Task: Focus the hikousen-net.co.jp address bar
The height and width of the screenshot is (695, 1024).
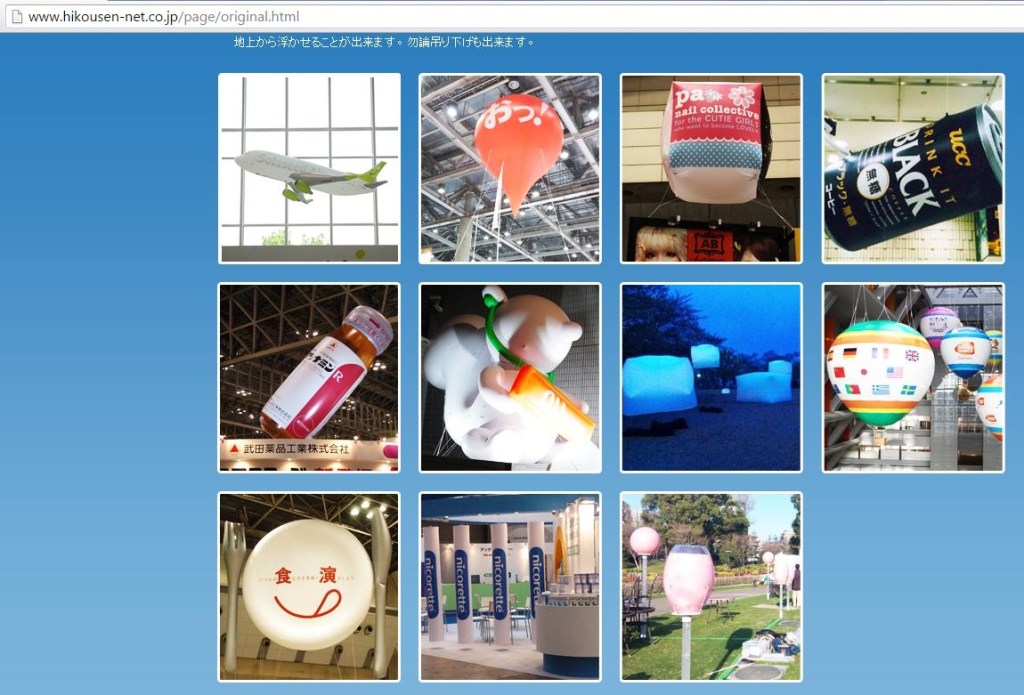Action: [400, 17]
